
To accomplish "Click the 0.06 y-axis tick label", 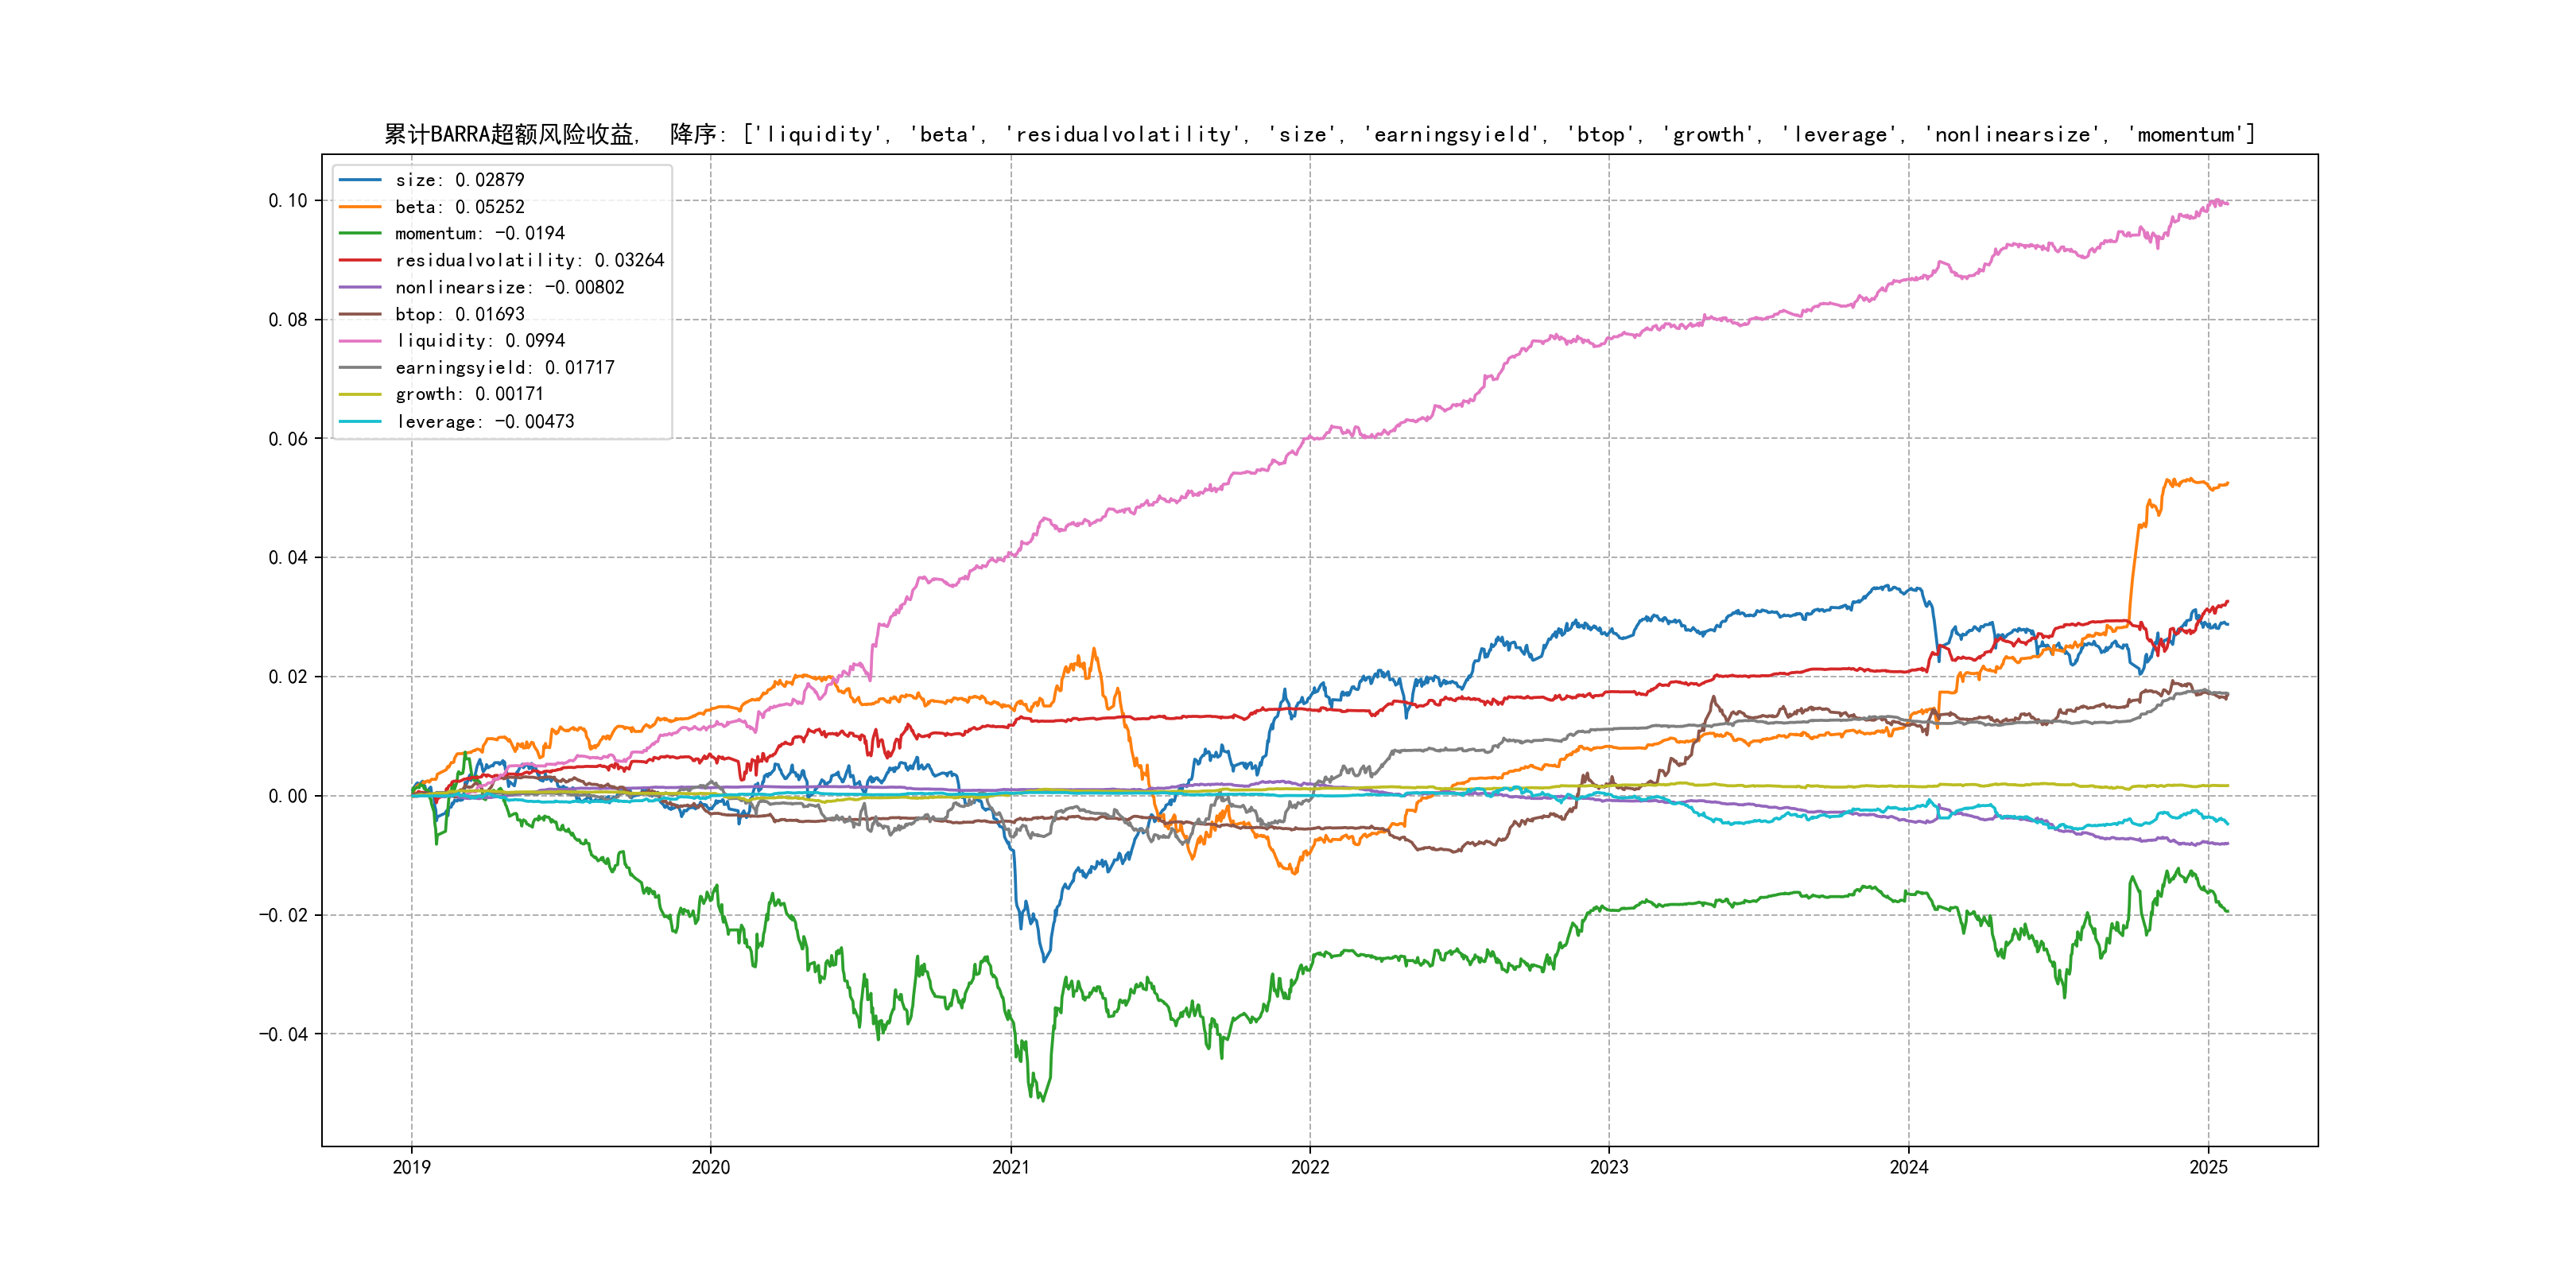I will tap(287, 439).
